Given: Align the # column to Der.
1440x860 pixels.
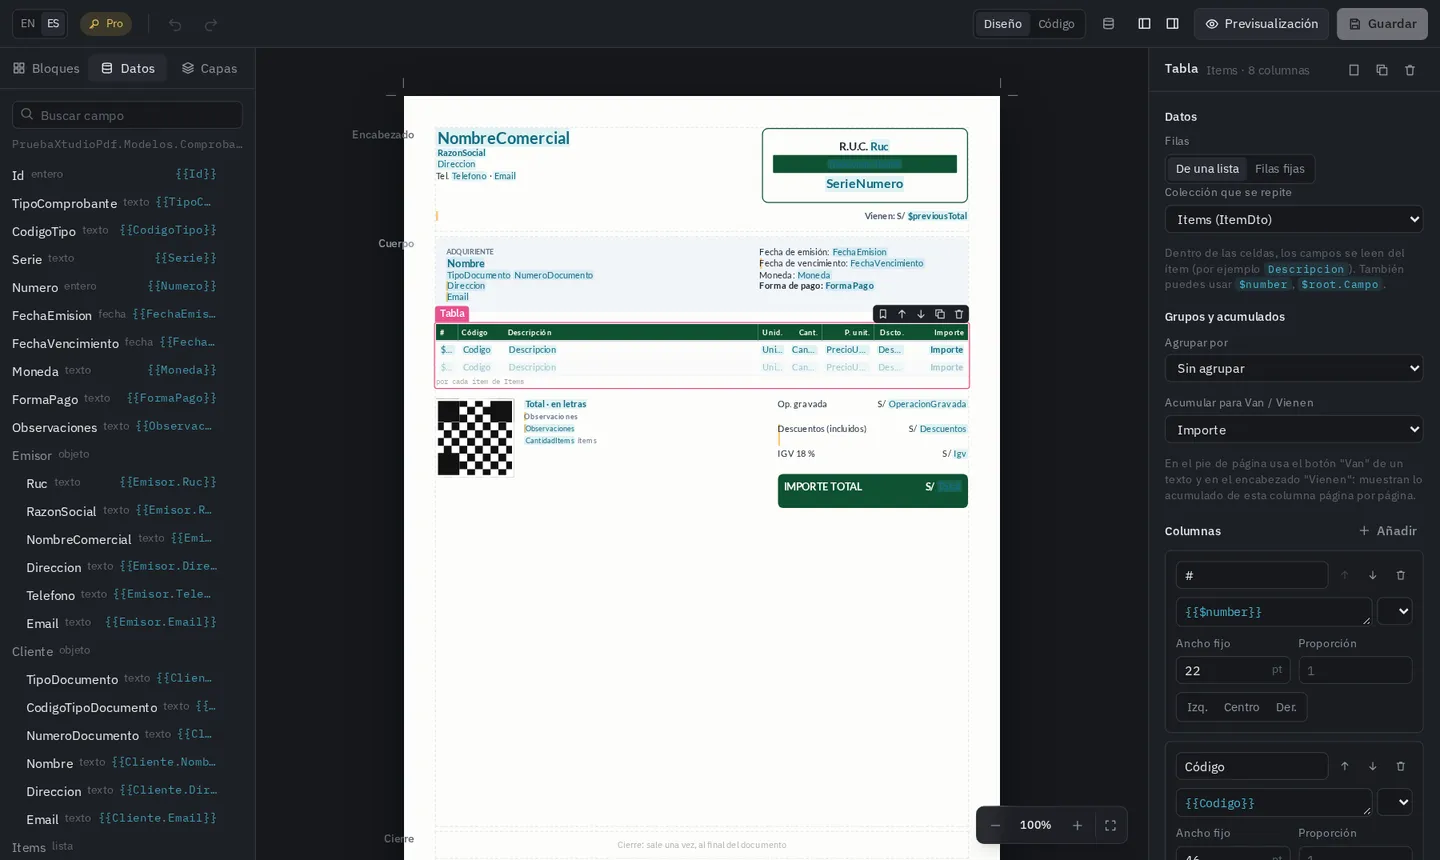Looking at the screenshot, I should [1286, 707].
